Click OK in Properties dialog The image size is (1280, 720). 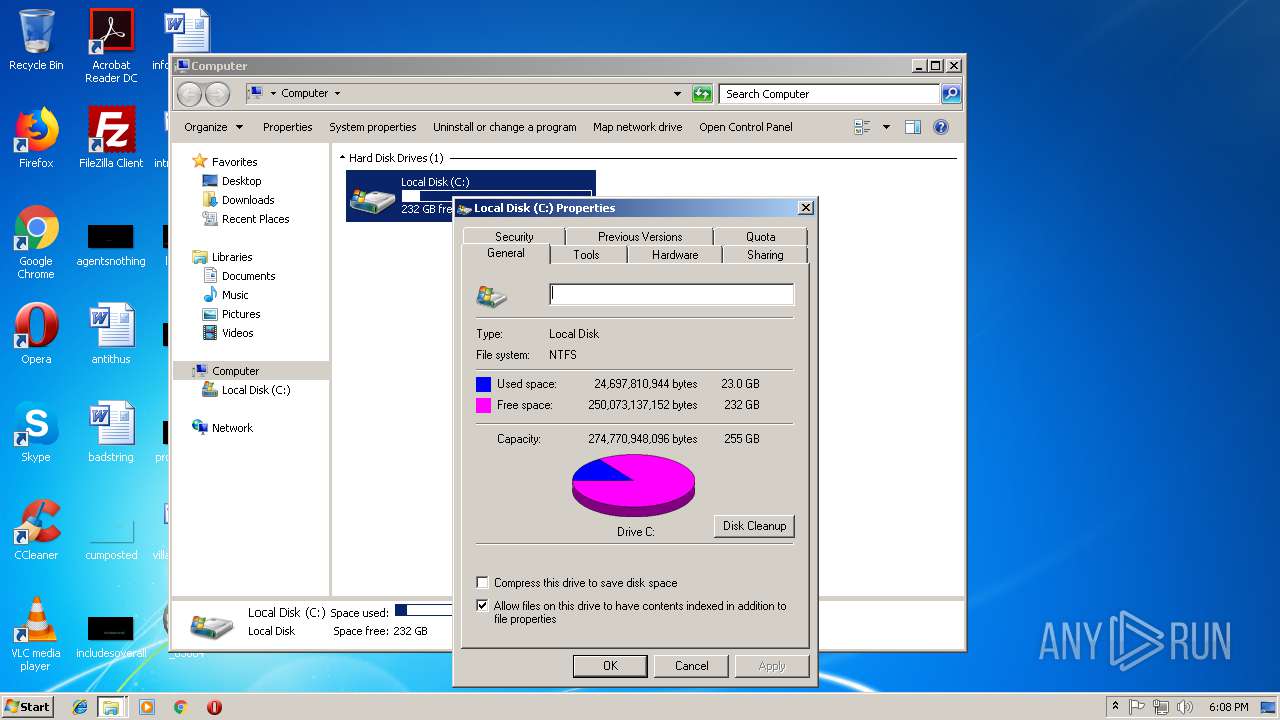coord(610,666)
